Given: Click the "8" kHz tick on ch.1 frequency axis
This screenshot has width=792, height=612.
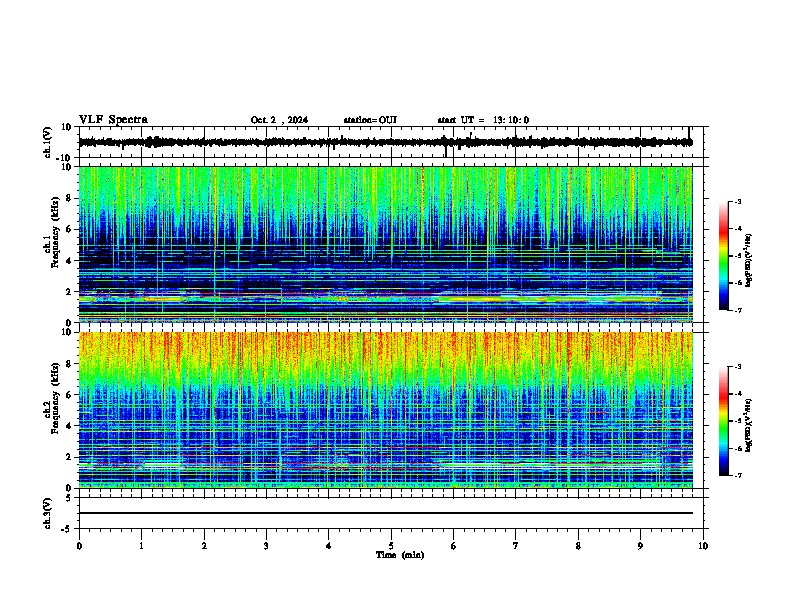Looking at the screenshot, I should click(x=69, y=198).
